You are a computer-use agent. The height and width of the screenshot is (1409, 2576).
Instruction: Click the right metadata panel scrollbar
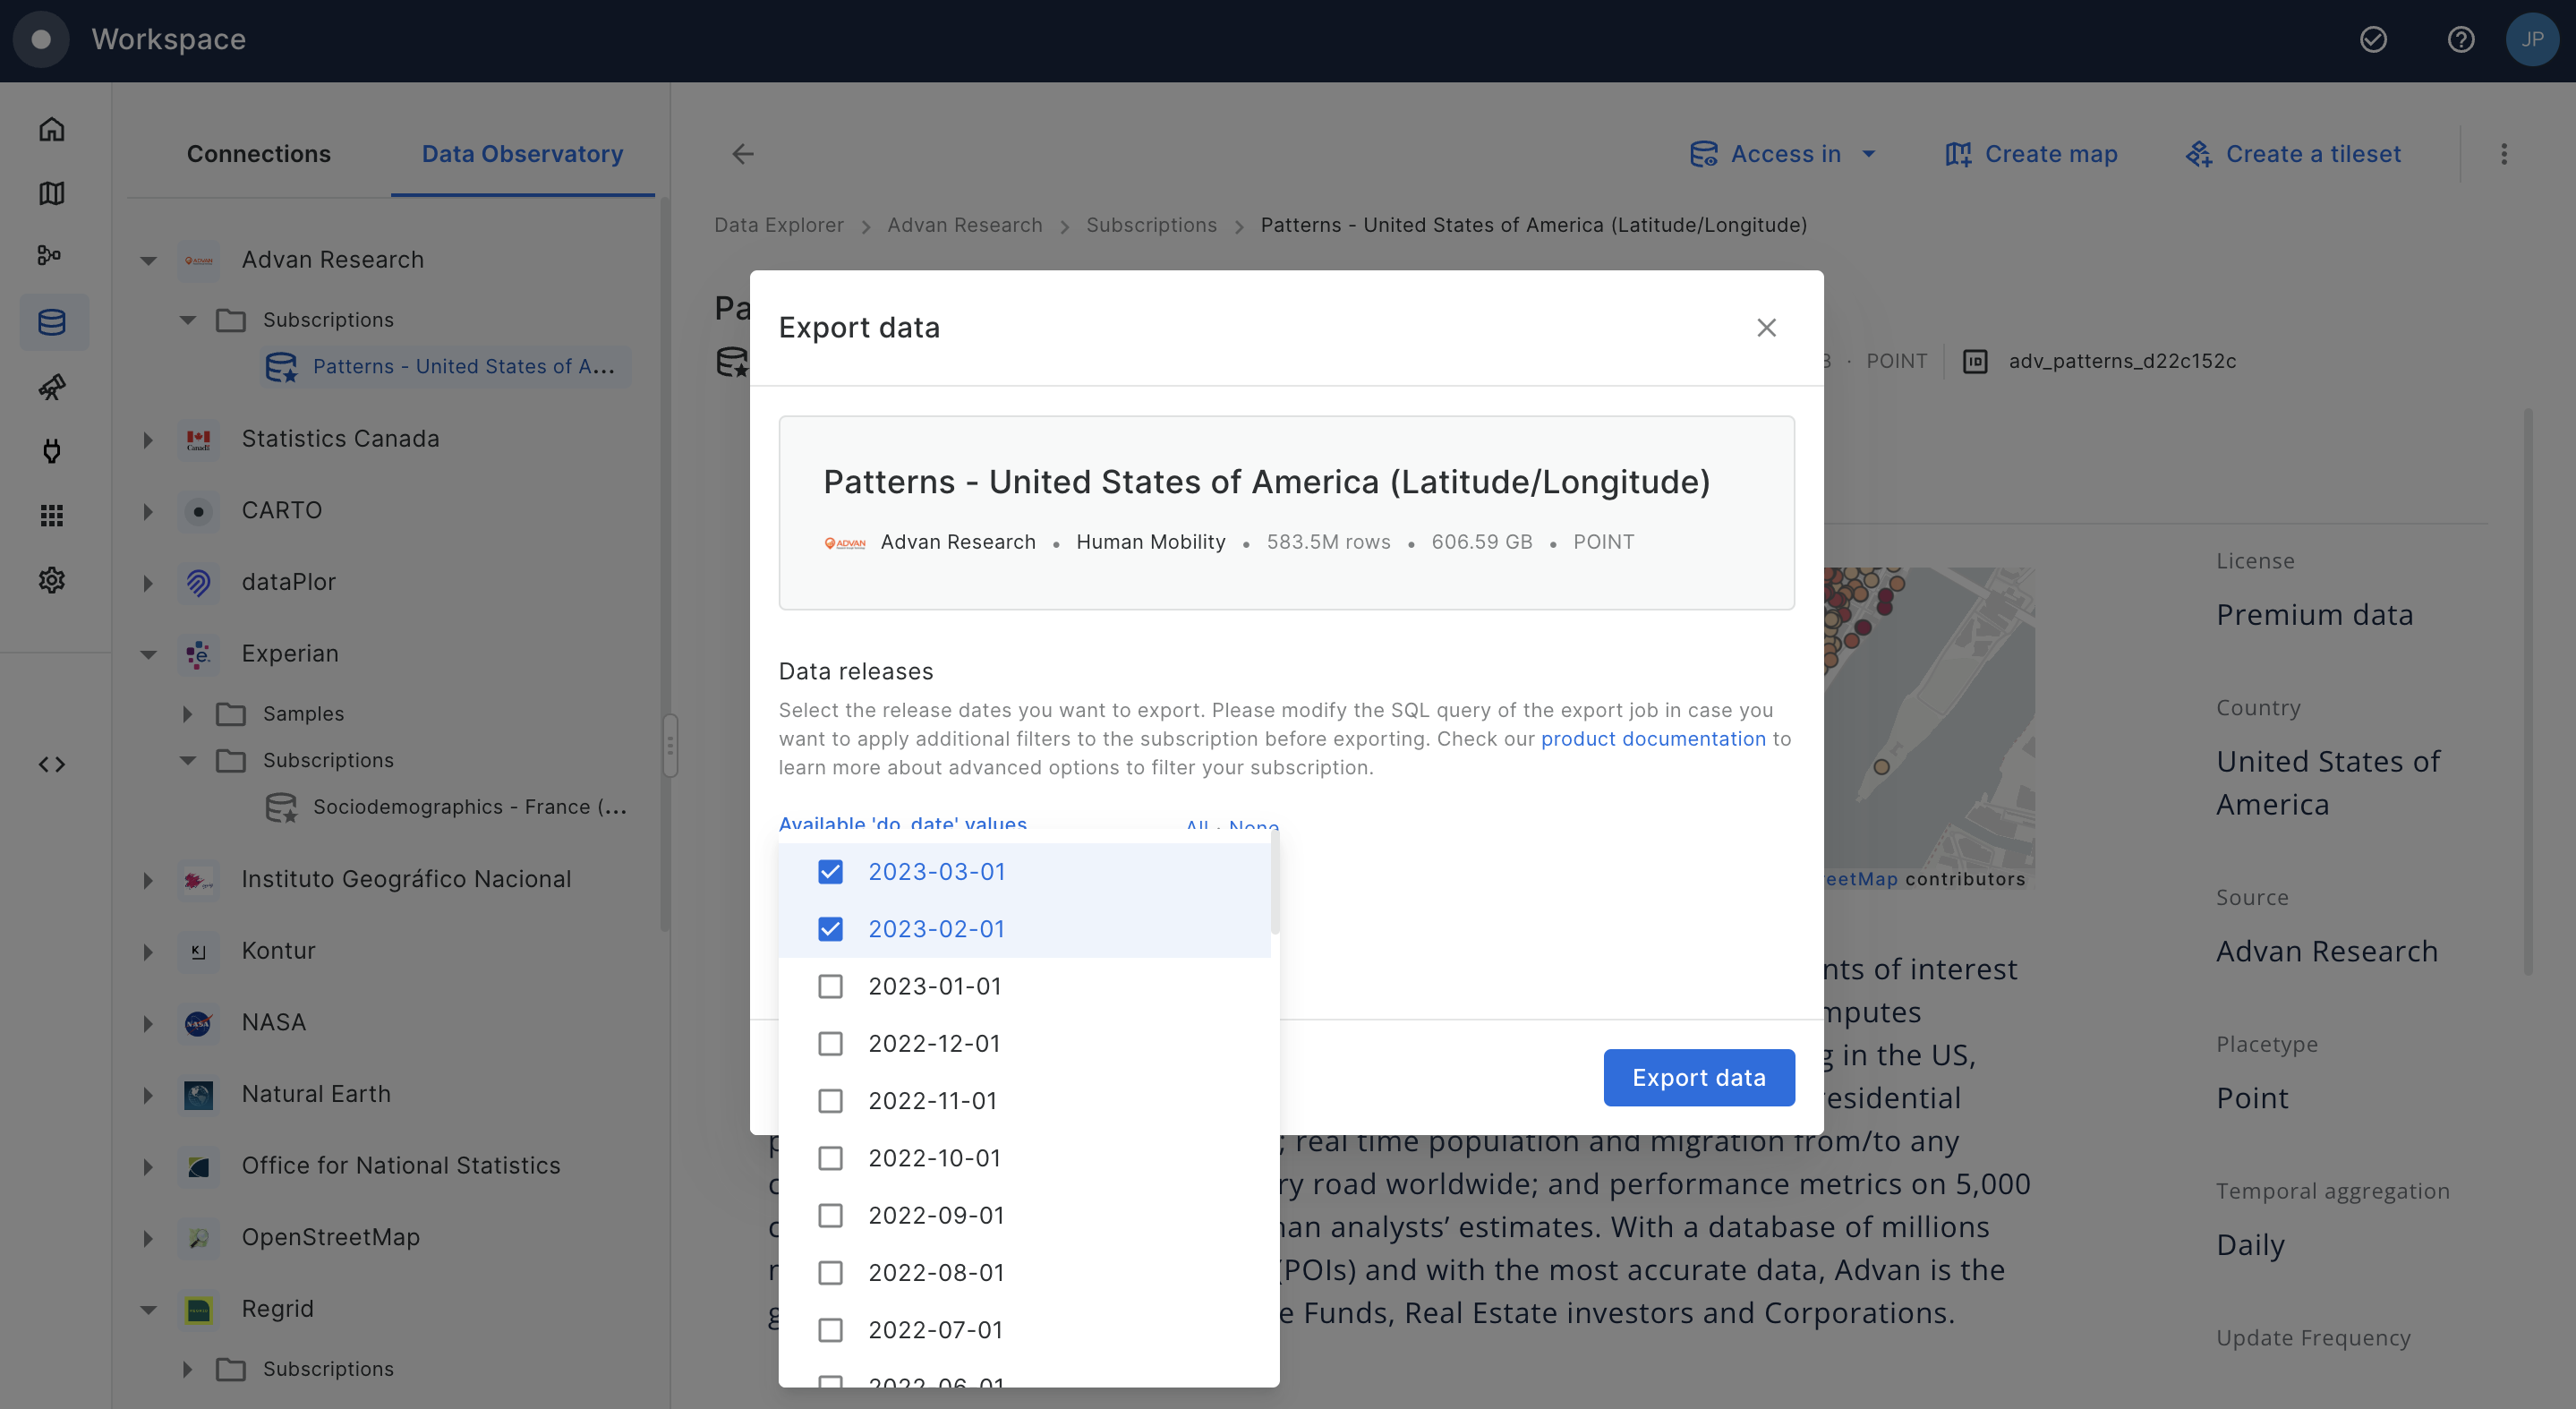(2528, 690)
